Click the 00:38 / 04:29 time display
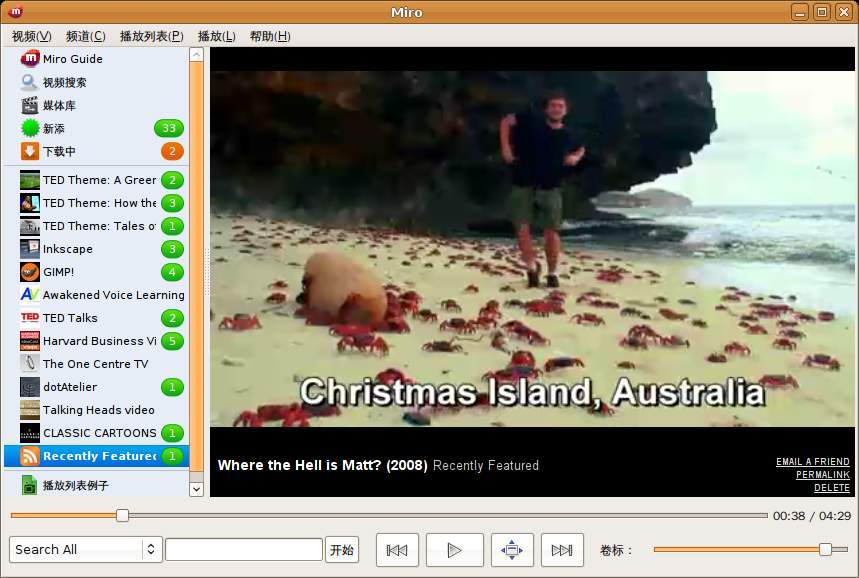 (812, 516)
